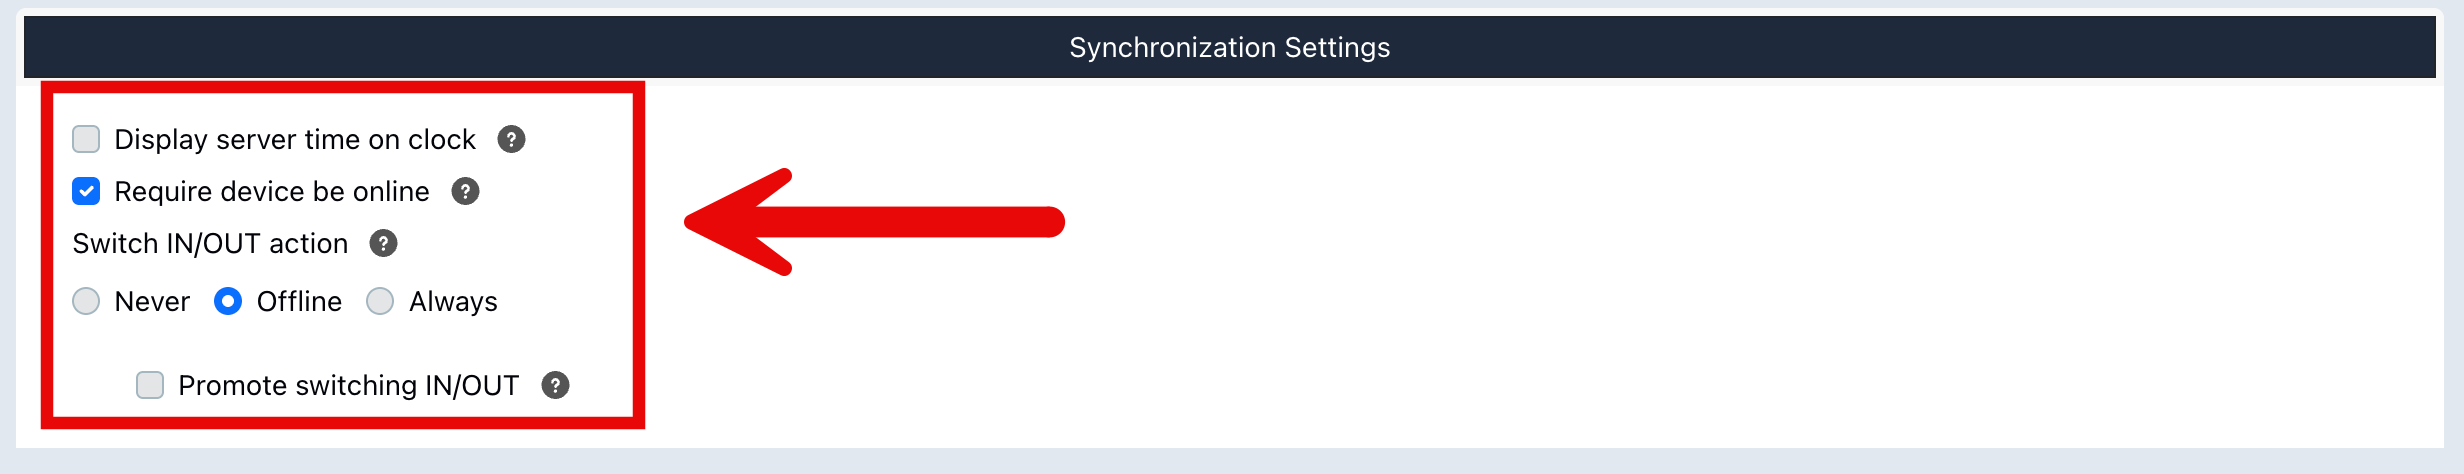The height and width of the screenshot is (474, 2464).
Task: Click the 'Require device be online' label text
Action: [x=272, y=191]
